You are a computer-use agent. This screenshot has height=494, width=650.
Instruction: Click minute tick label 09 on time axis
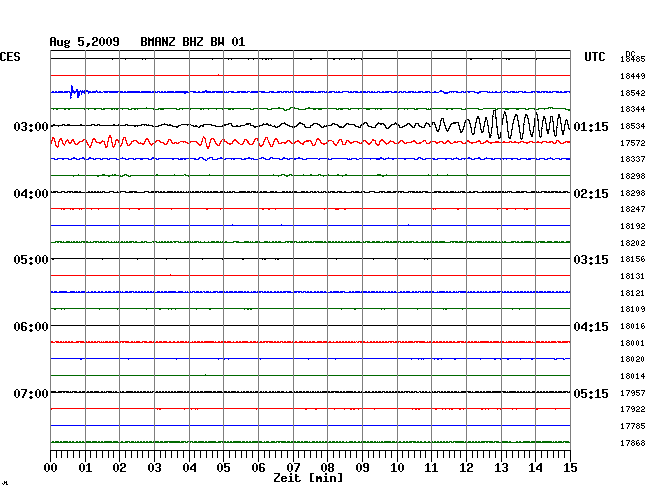click(x=362, y=468)
